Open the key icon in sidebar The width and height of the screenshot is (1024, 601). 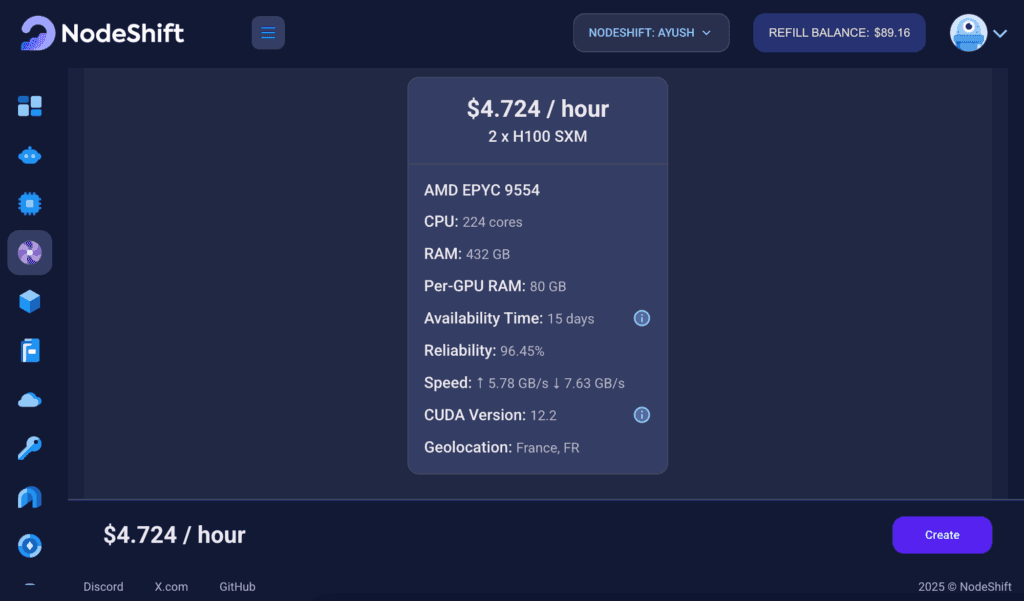coord(29,448)
